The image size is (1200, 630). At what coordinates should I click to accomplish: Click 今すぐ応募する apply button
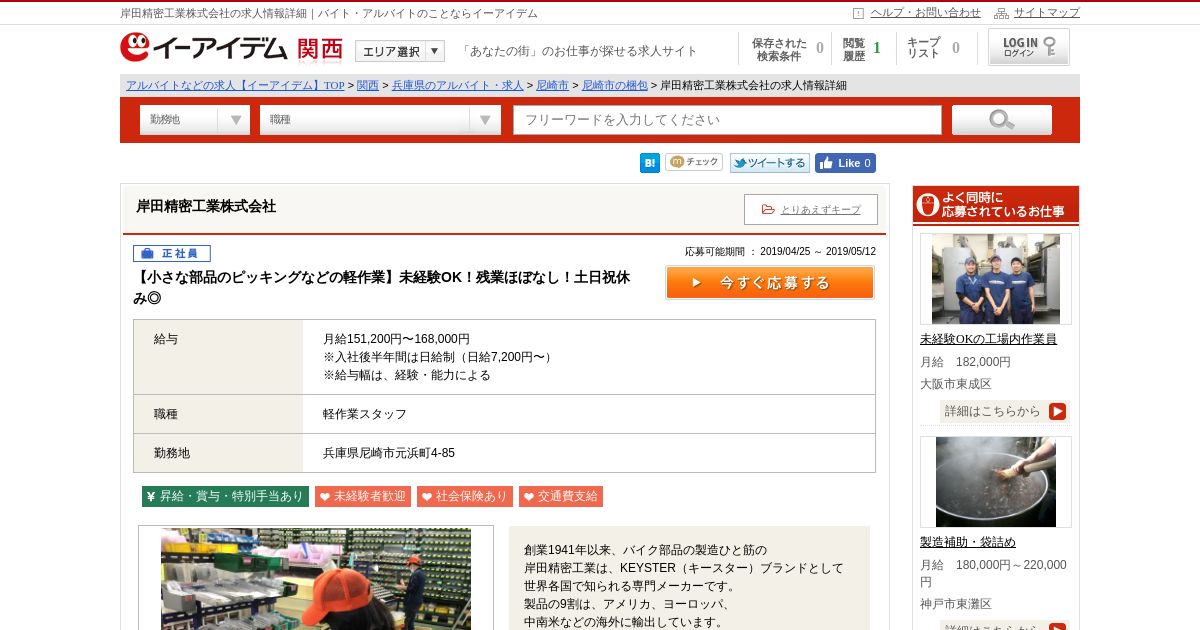(770, 283)
